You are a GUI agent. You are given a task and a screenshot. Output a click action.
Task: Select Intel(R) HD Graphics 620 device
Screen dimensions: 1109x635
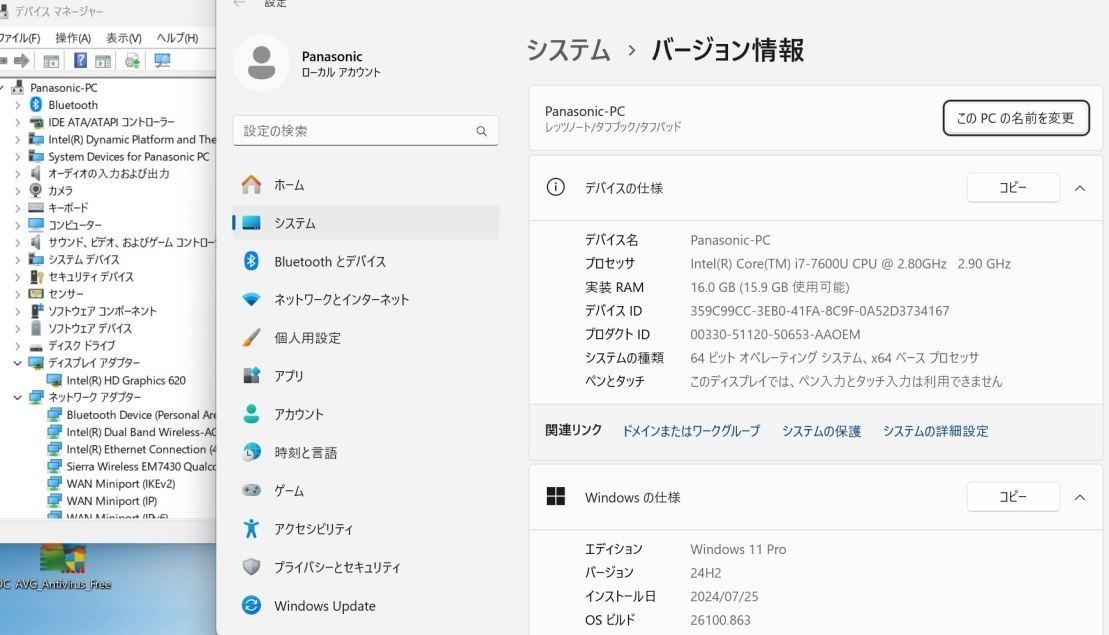coord(126,380)
